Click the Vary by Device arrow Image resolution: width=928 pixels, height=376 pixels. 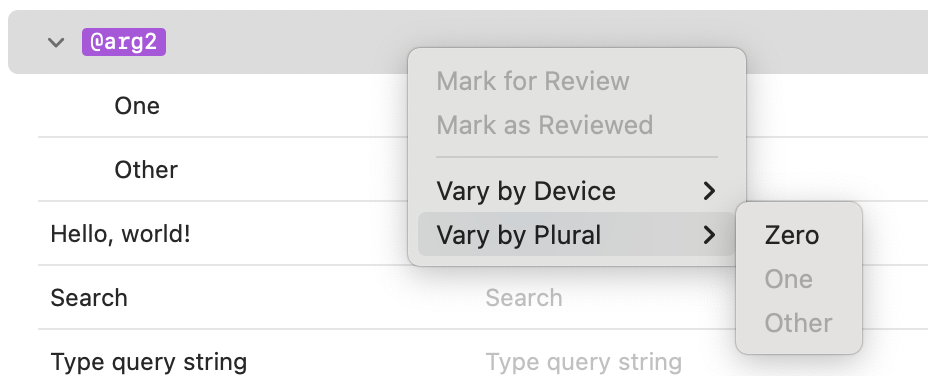click(x=709, y=191)
